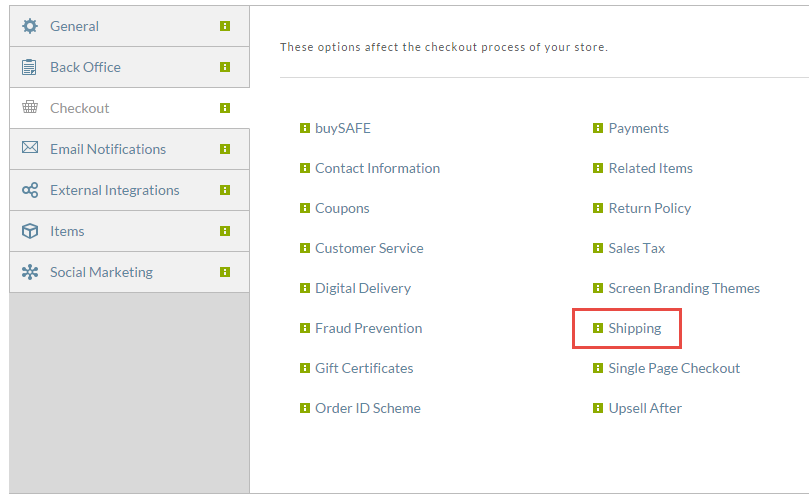
Task: Open Fraud Prevention options
Action: [368, 328]
